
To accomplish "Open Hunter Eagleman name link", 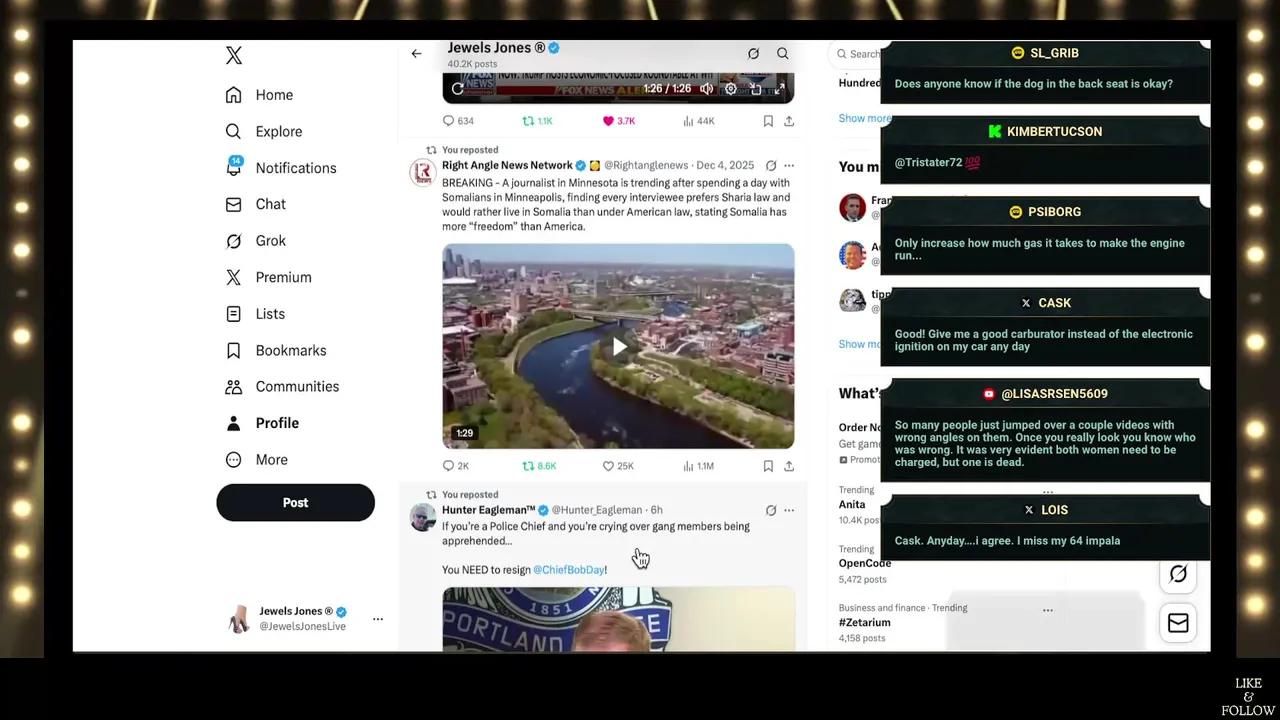I will (488, 510).
